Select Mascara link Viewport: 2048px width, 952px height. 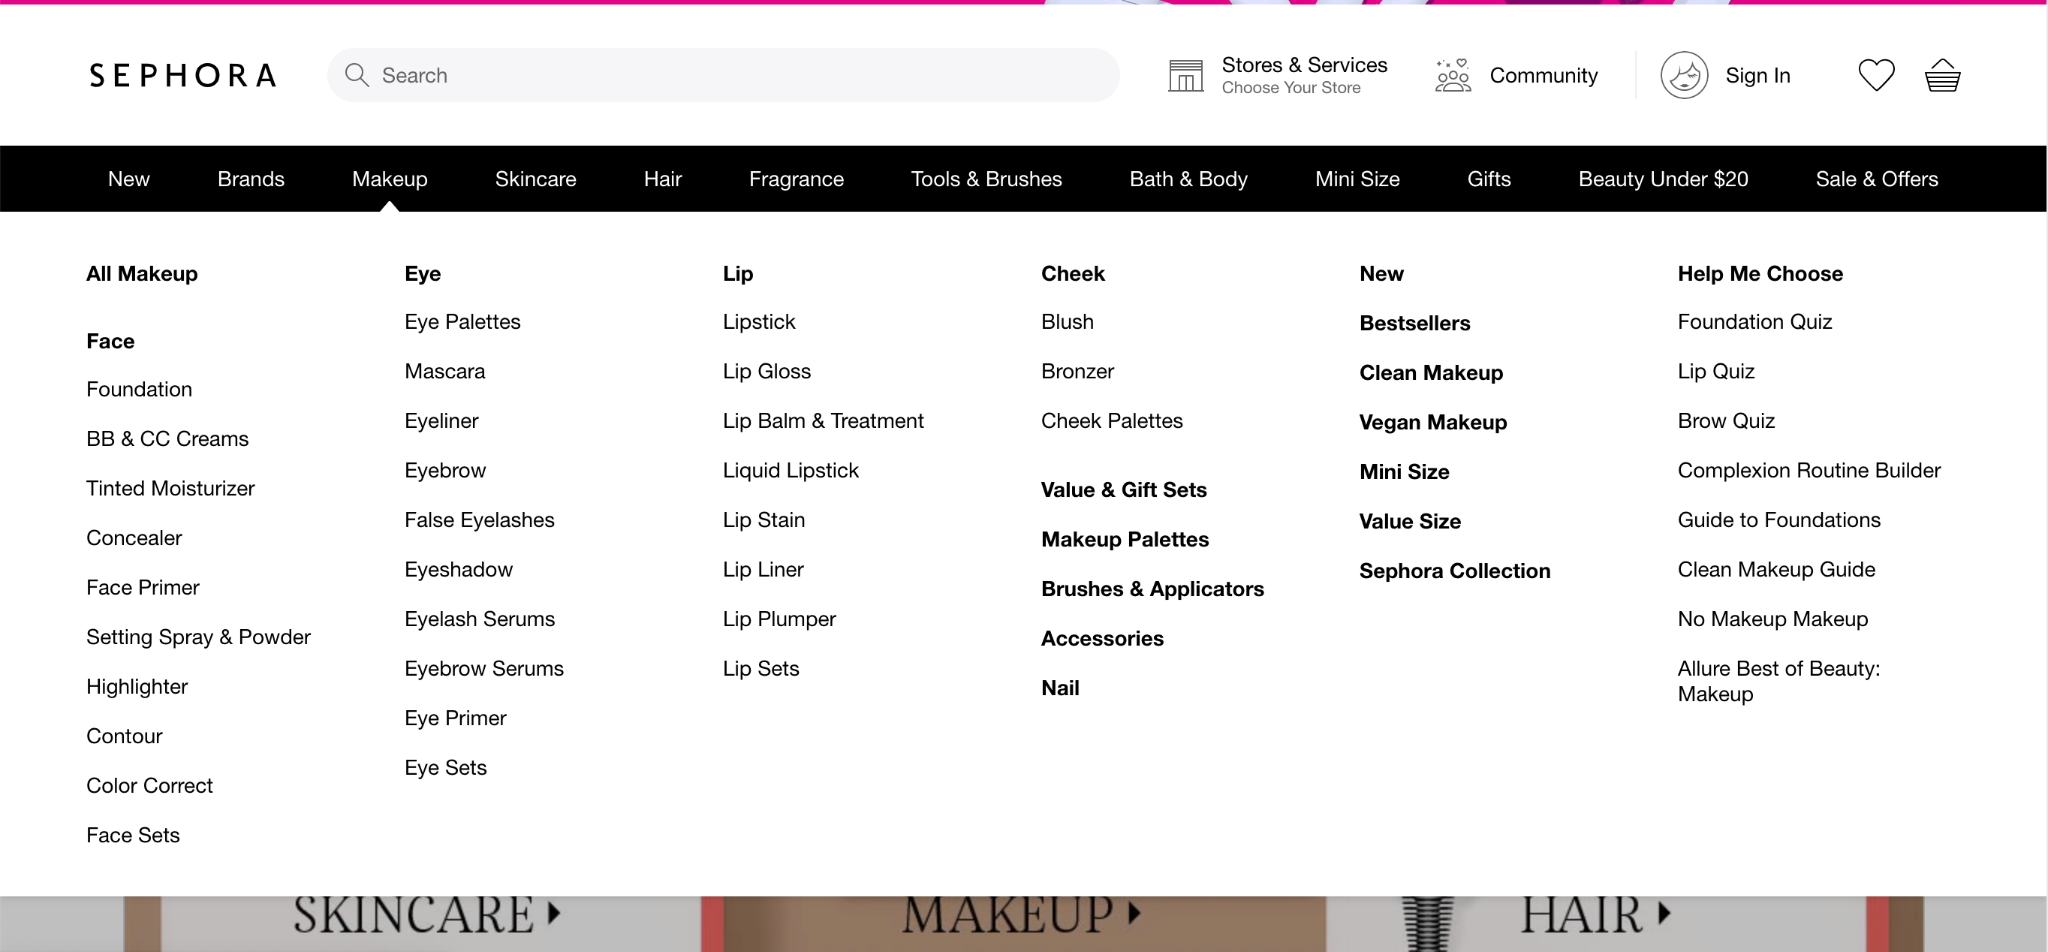click(445, 371)
